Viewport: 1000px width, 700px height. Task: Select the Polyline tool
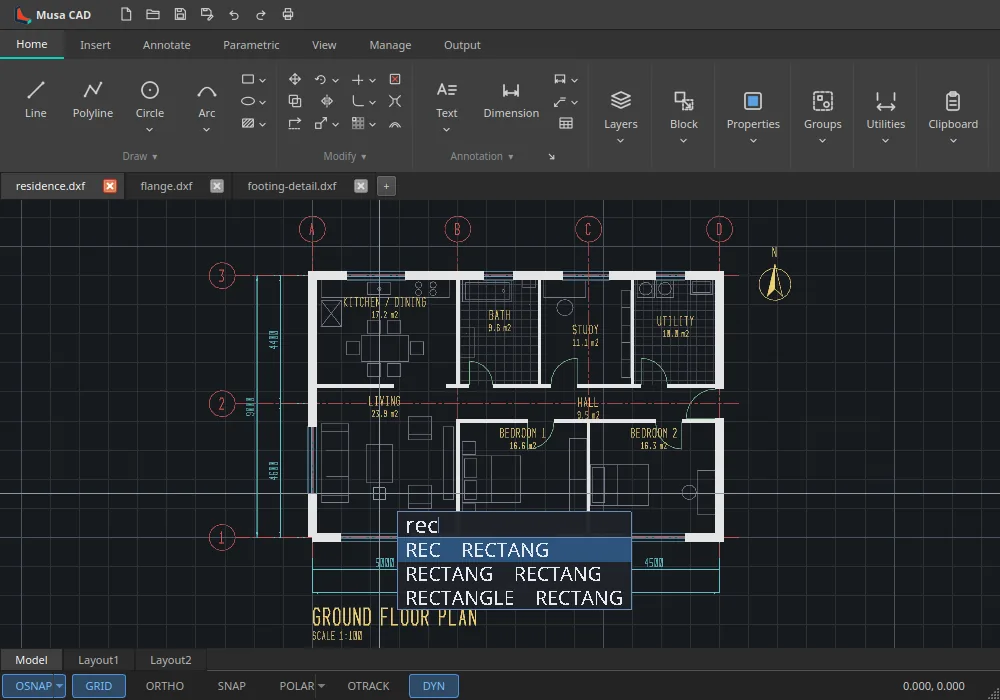pos(92,100)
